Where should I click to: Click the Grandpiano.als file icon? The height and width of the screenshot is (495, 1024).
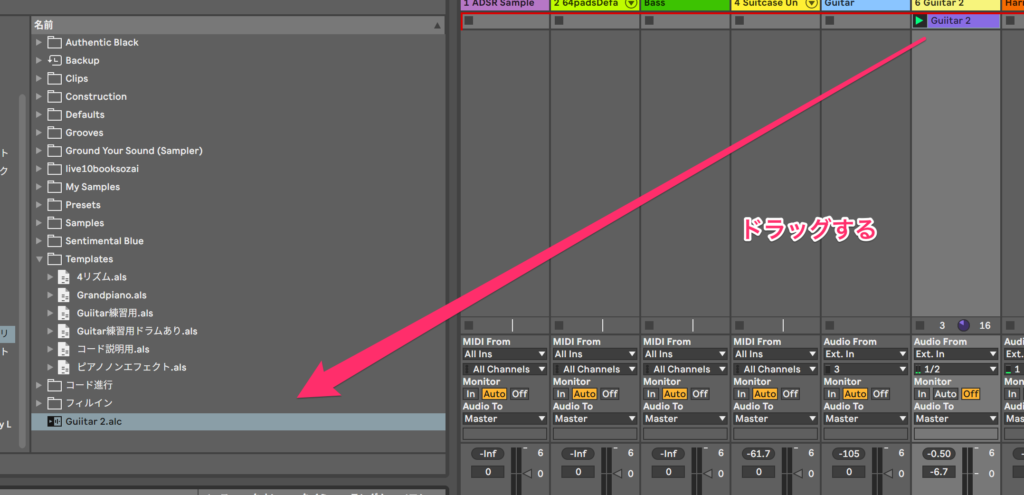[64, 296]
